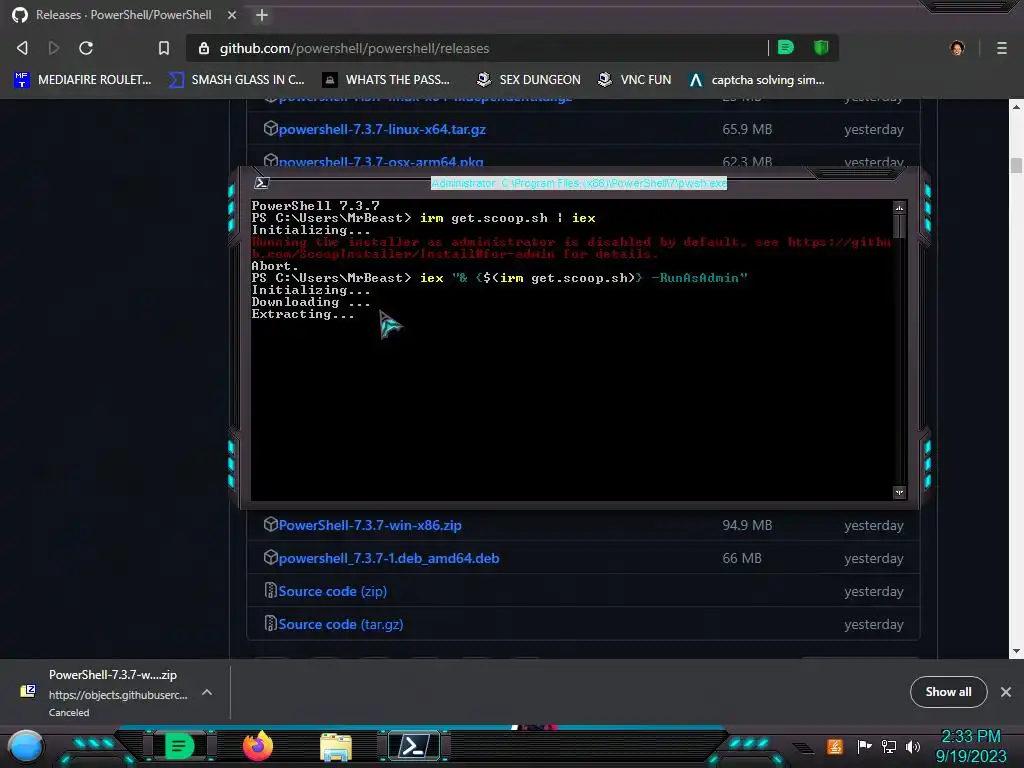Screen dimensions: 1024x768
Task: Open captcha solving sim... bookmark
Action: pyautogui.click(x=757, y=80)
